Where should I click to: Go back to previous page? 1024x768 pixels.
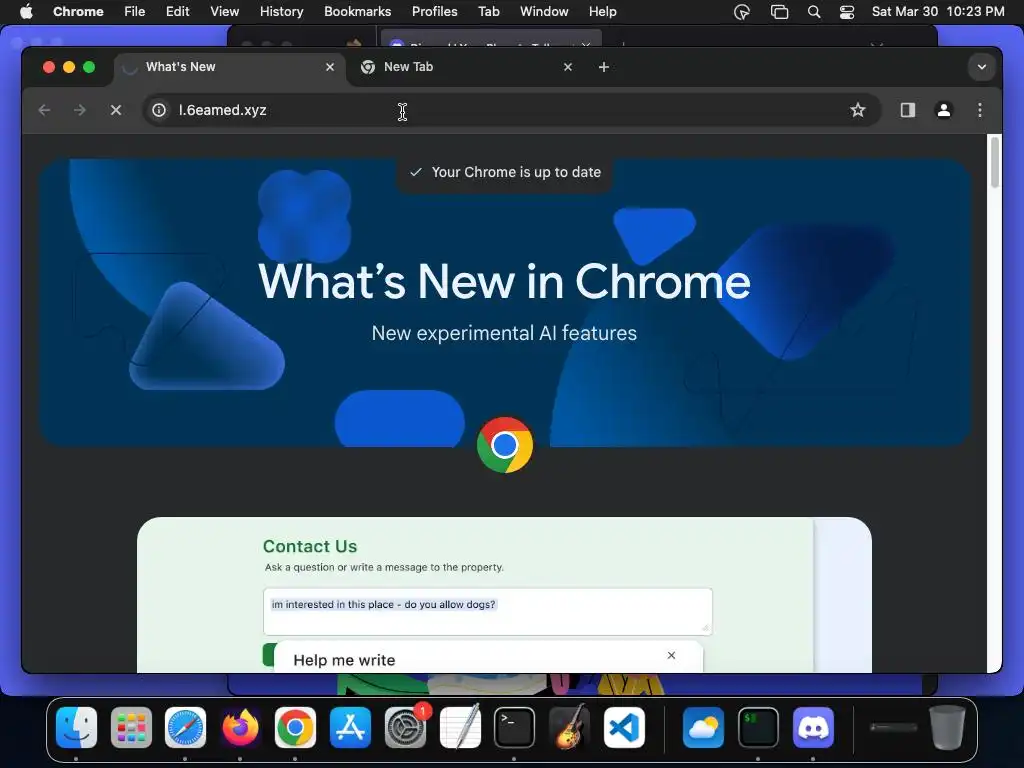[44, 110]
